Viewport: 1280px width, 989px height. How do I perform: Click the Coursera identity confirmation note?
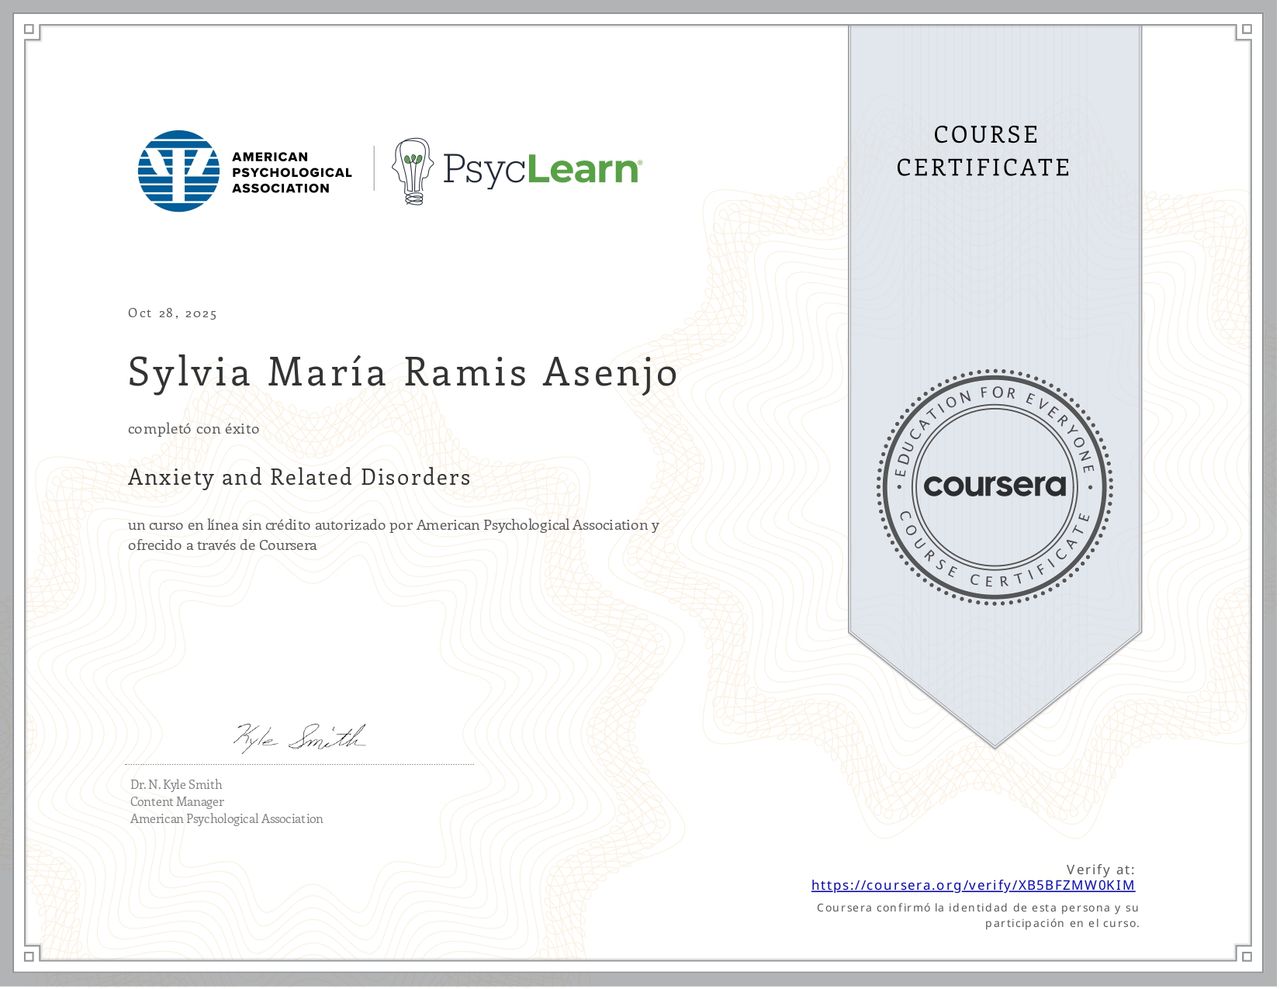(x=978, y=915)
